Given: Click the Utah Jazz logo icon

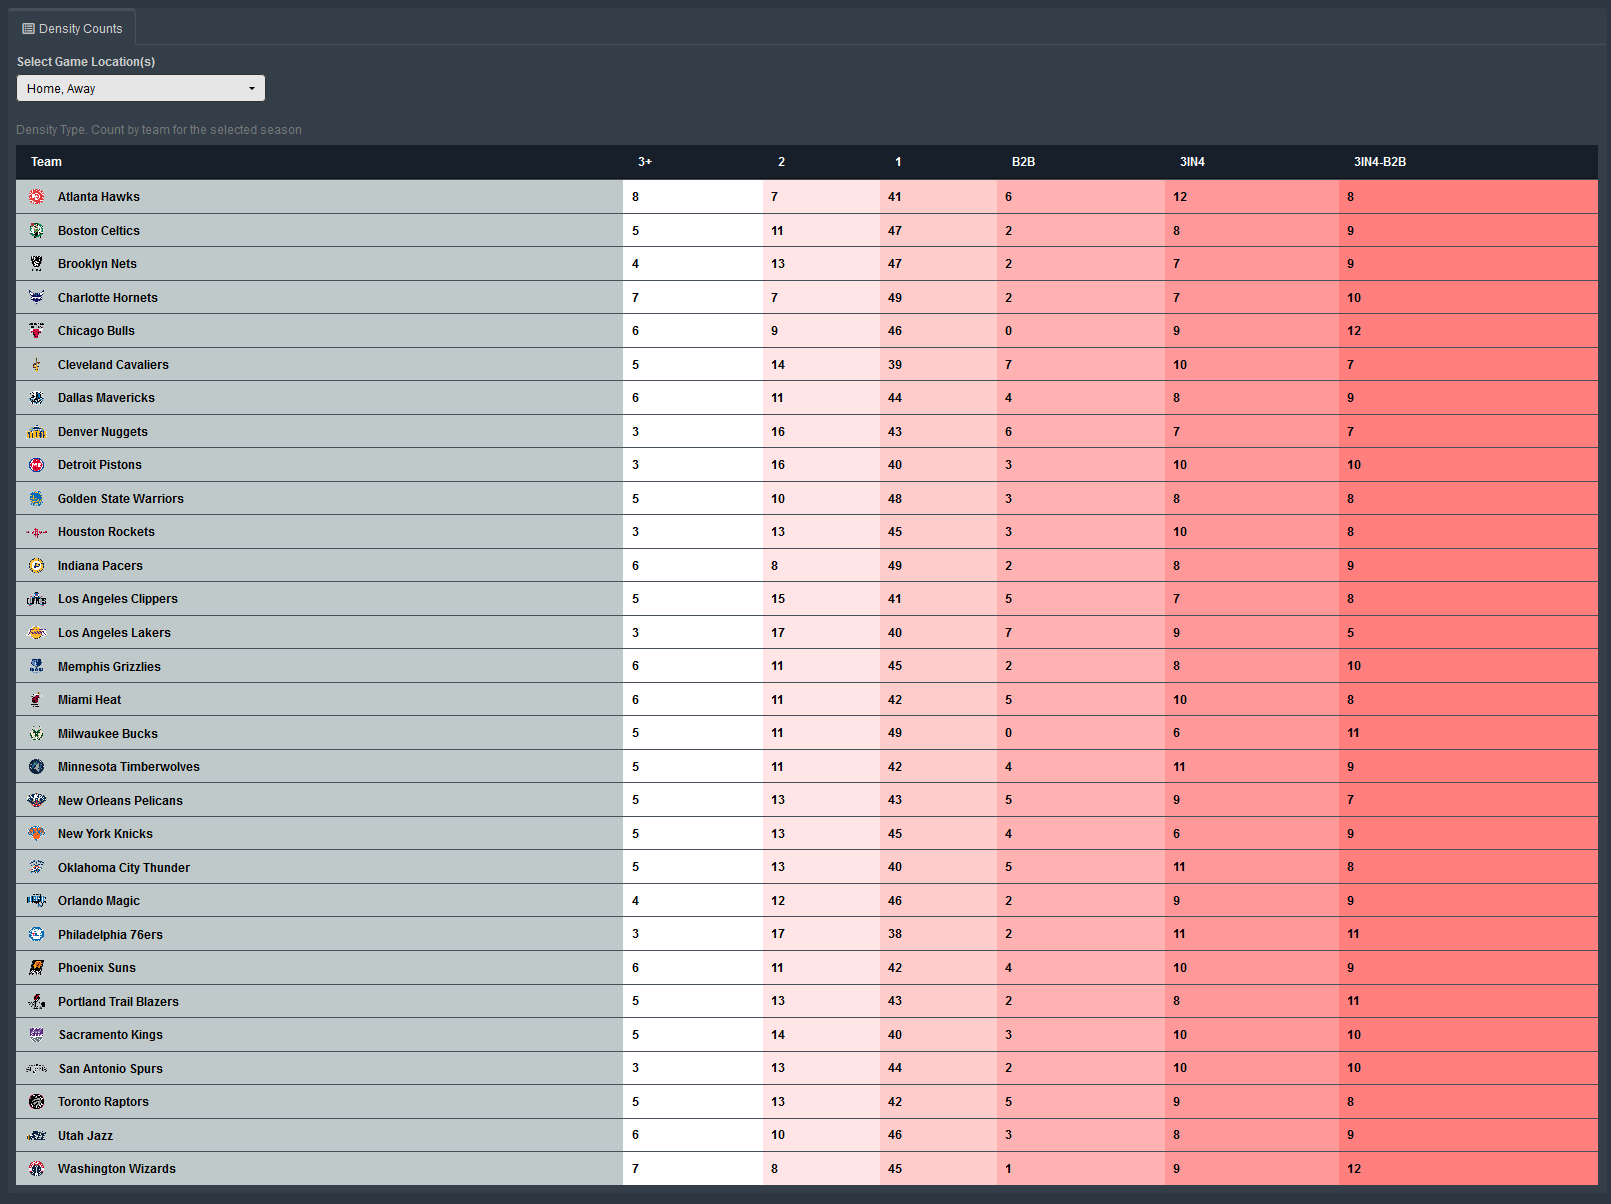Looking at the screenshot, I should (x=37, y=1135).
